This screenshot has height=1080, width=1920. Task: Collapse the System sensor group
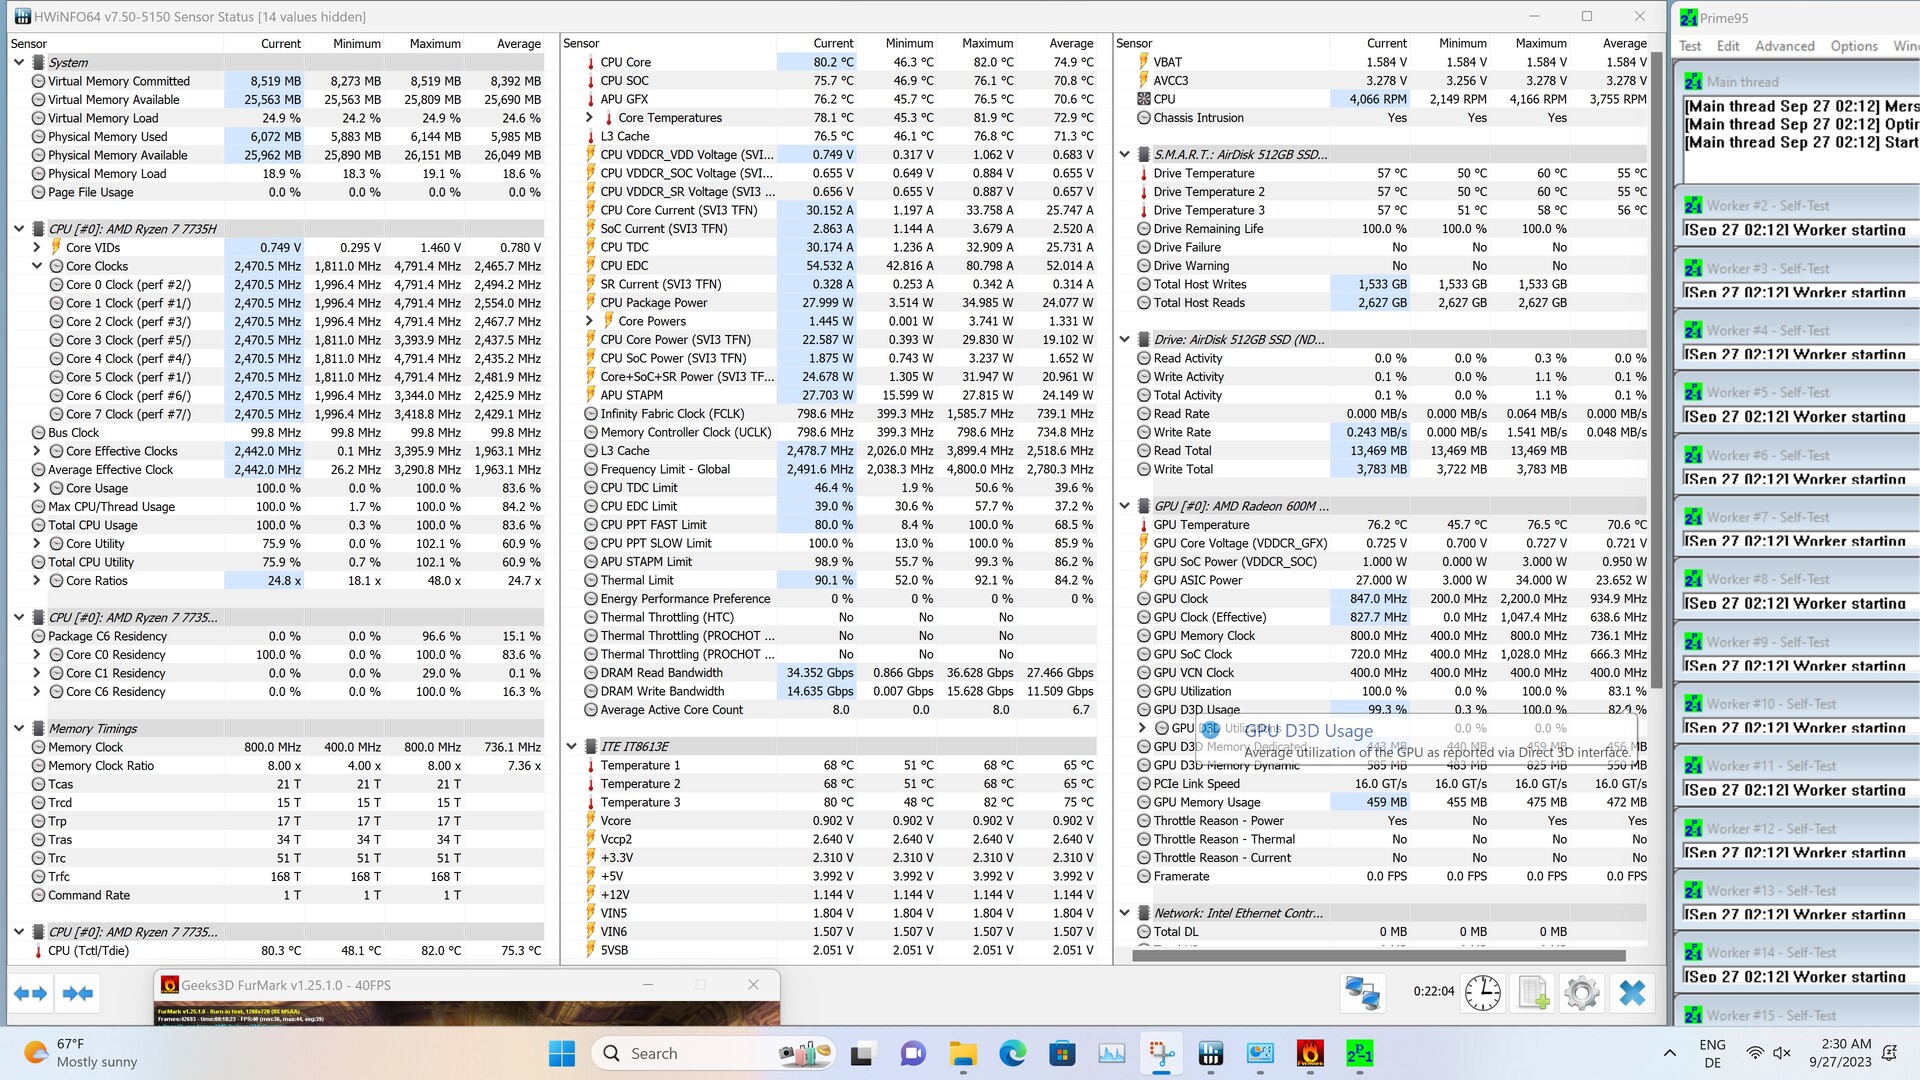19,62
